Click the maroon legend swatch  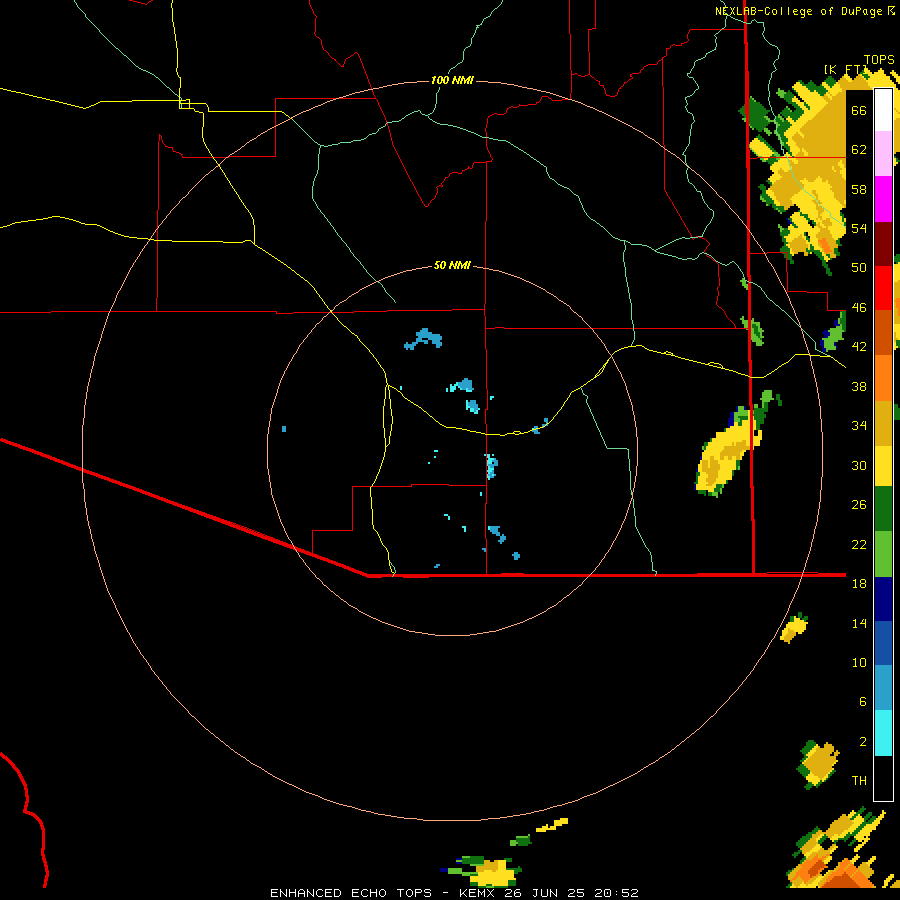coord(883,243)
